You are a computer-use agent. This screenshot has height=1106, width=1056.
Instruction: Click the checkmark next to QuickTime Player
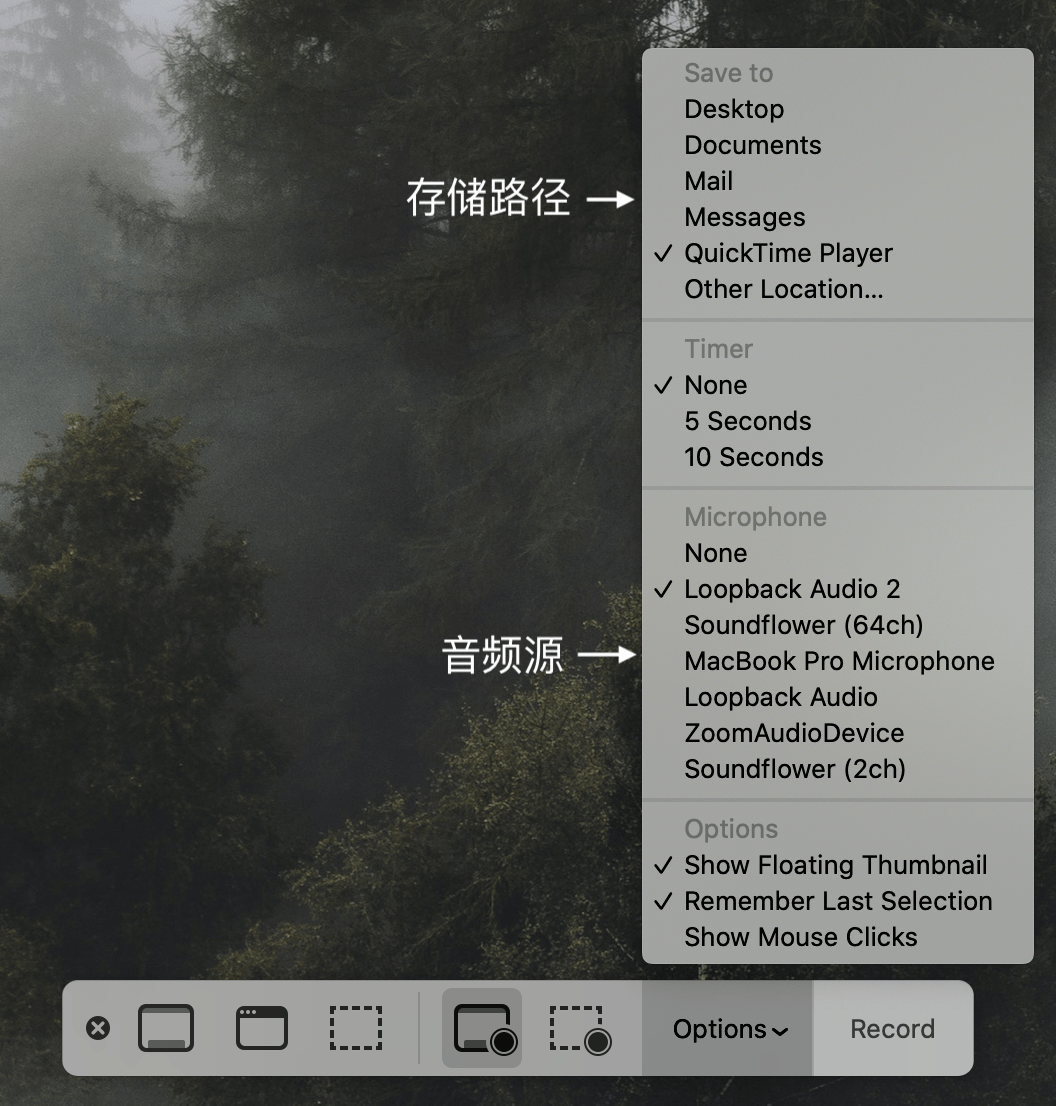663,253
